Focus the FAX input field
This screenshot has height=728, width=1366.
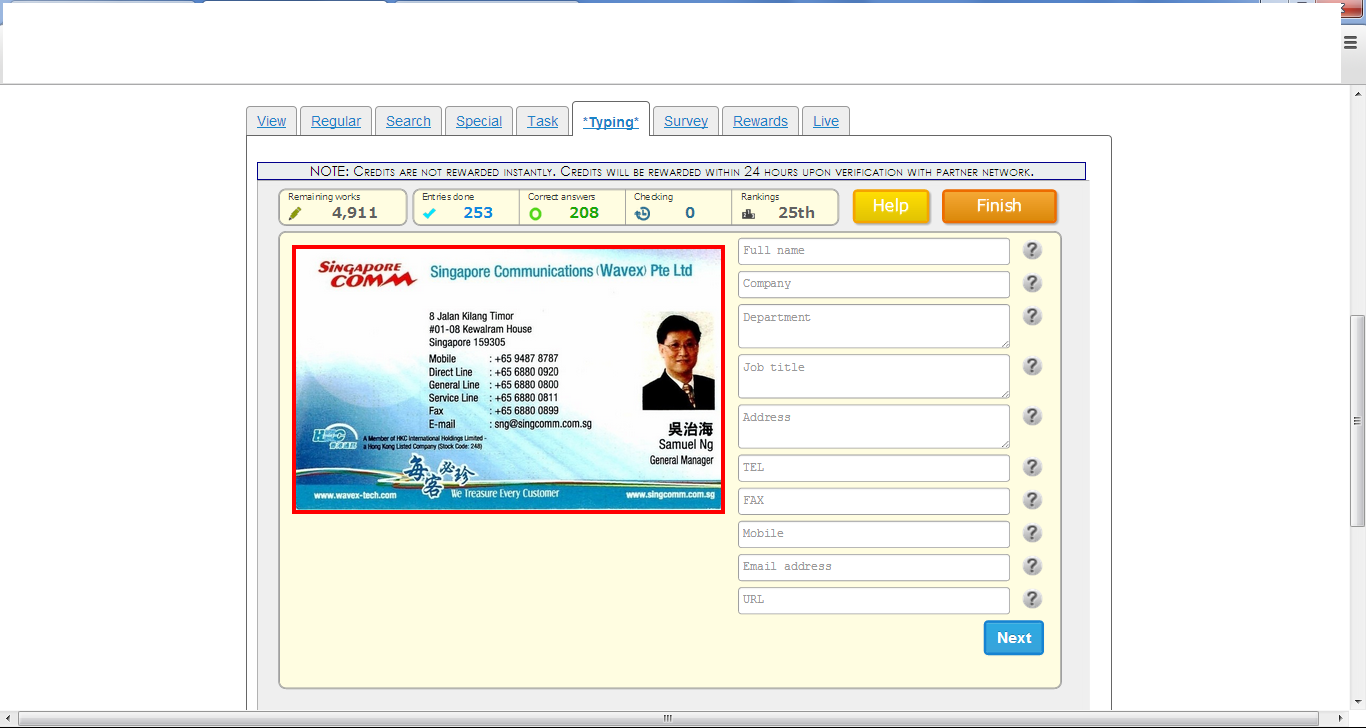pyautogui.click(x=874, y=501)
